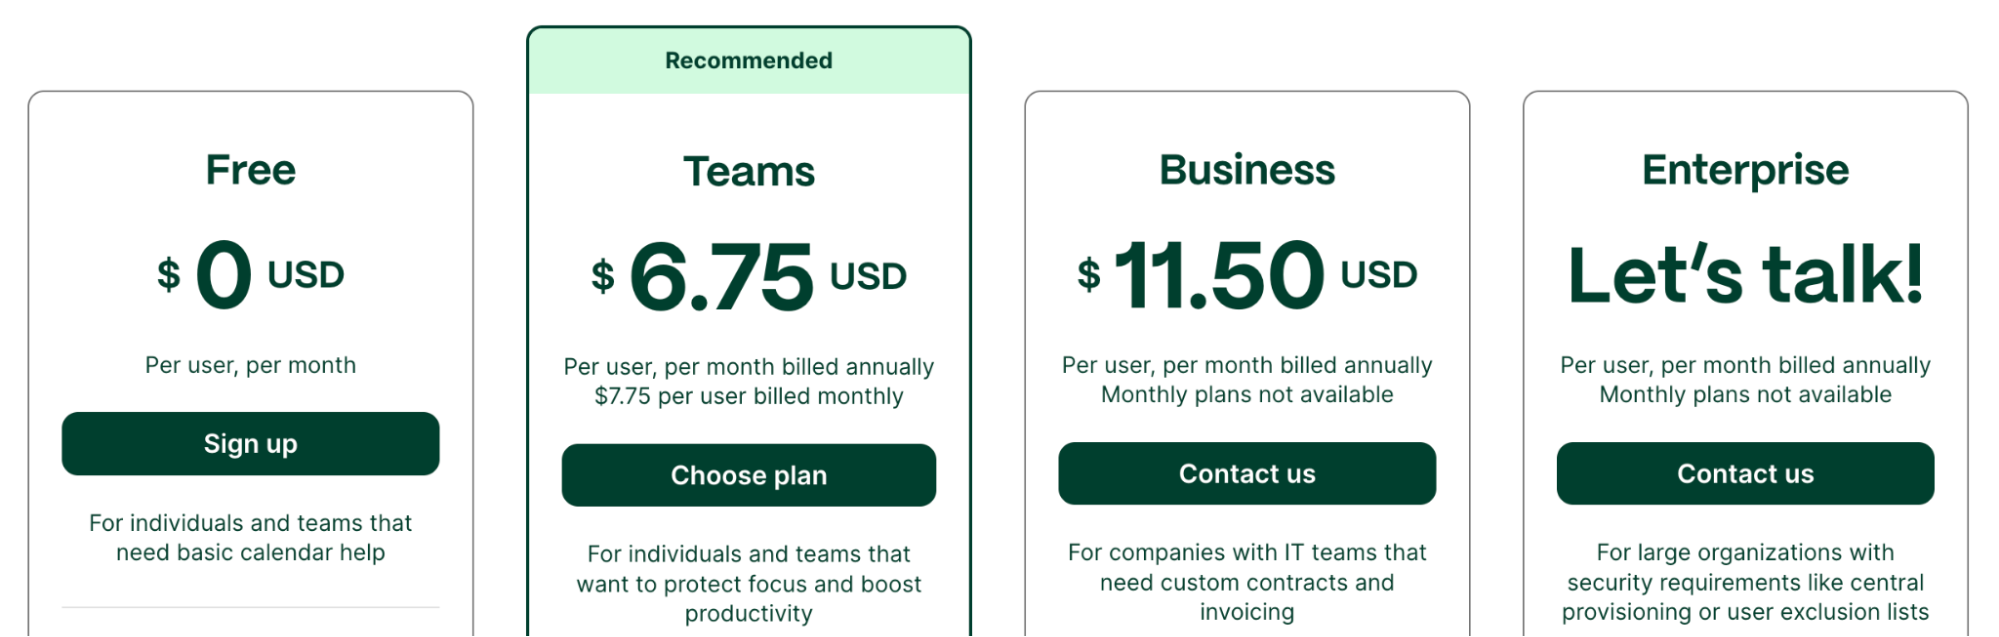Click the Let's talk! text on Enterprise card

pos(1744,275)
